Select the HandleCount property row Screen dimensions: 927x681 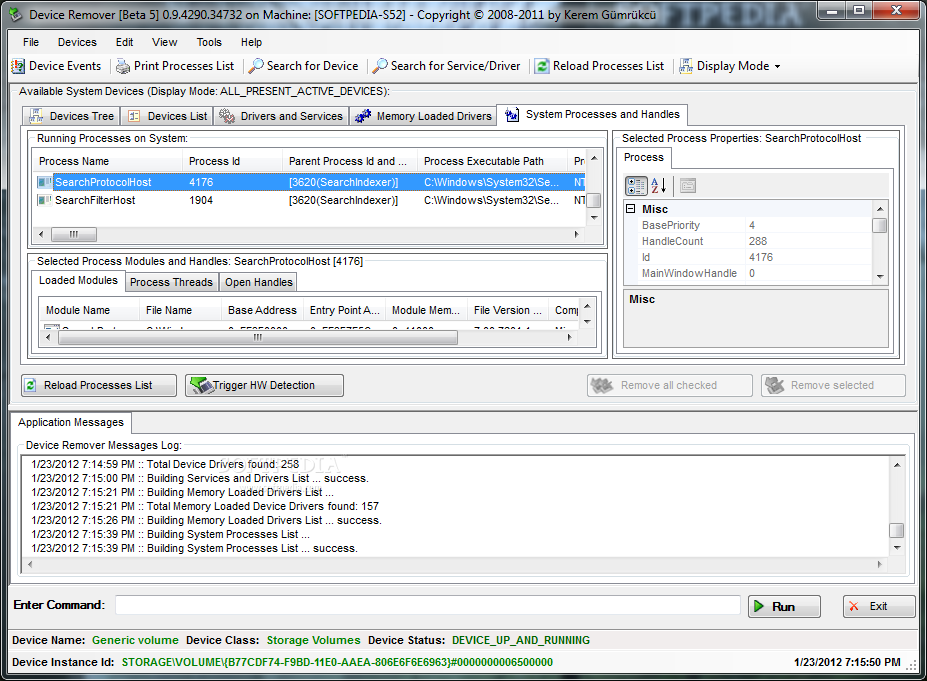pyautogui.click(x=748, y=241)
